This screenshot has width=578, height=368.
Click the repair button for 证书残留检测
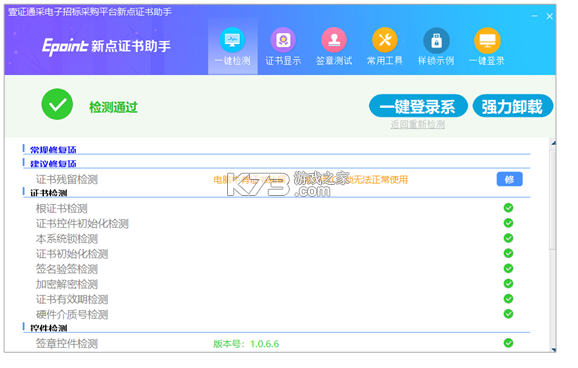[x=509, y=179]
